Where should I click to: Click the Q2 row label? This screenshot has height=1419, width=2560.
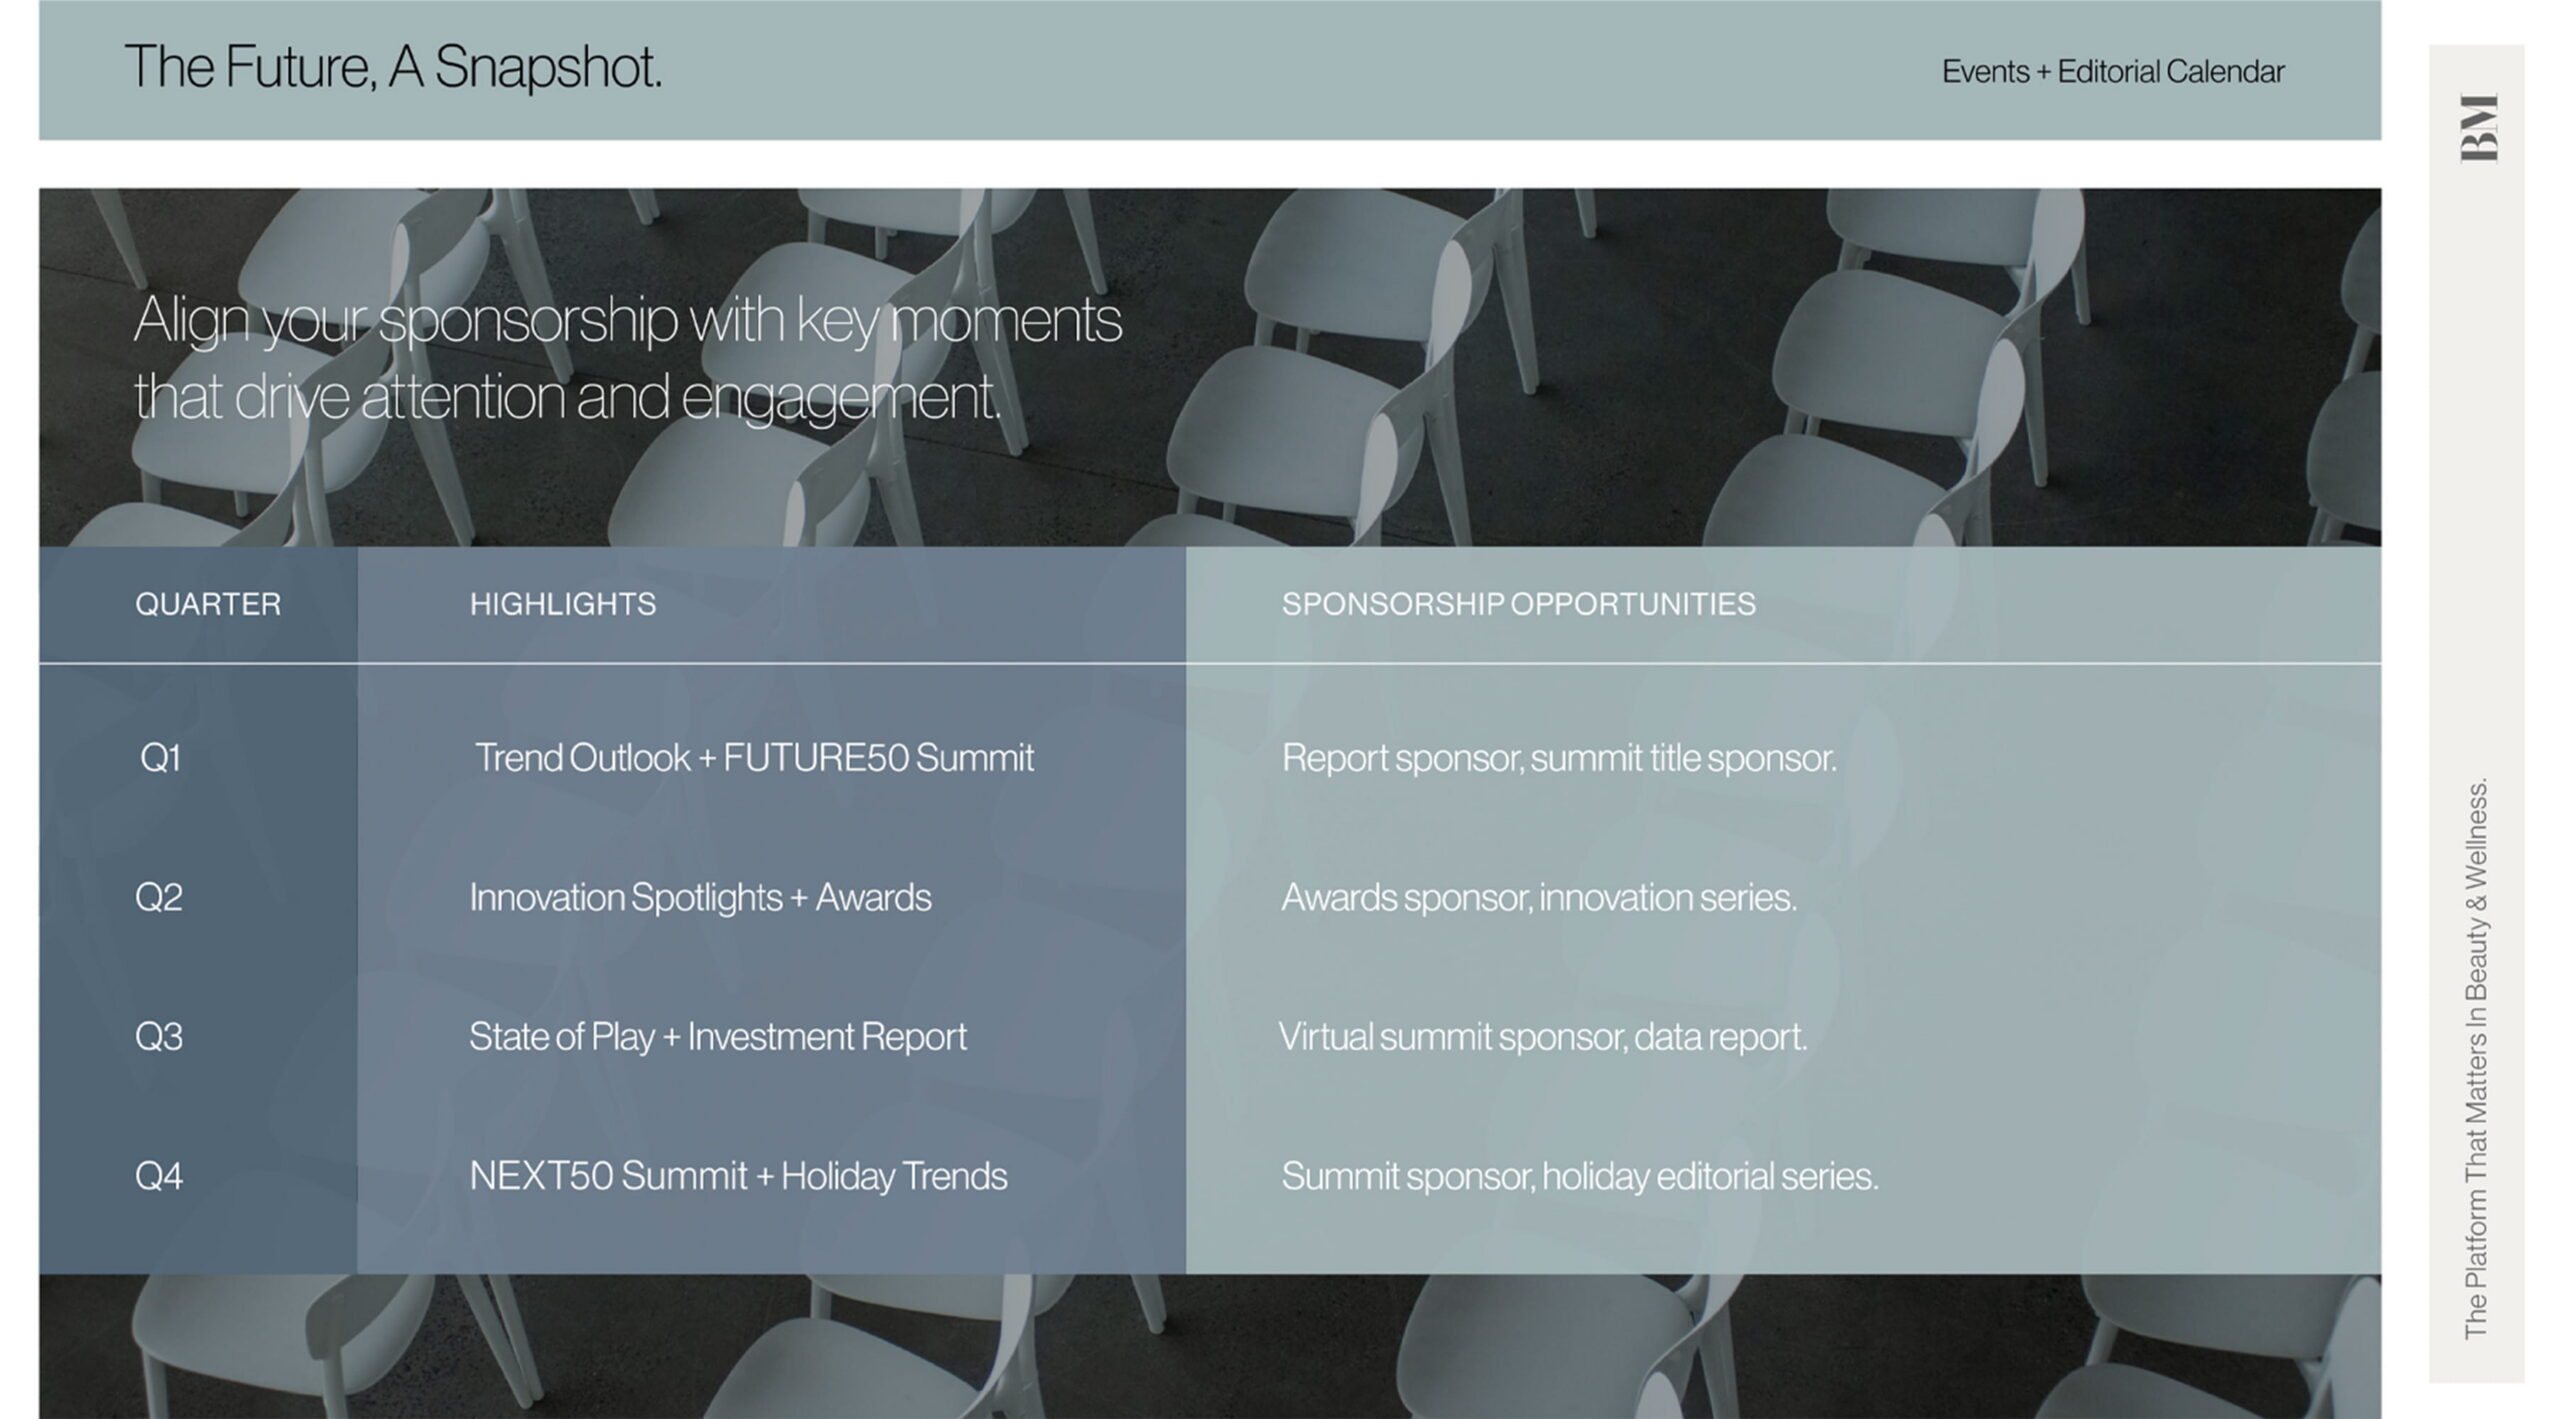[159, 897]
